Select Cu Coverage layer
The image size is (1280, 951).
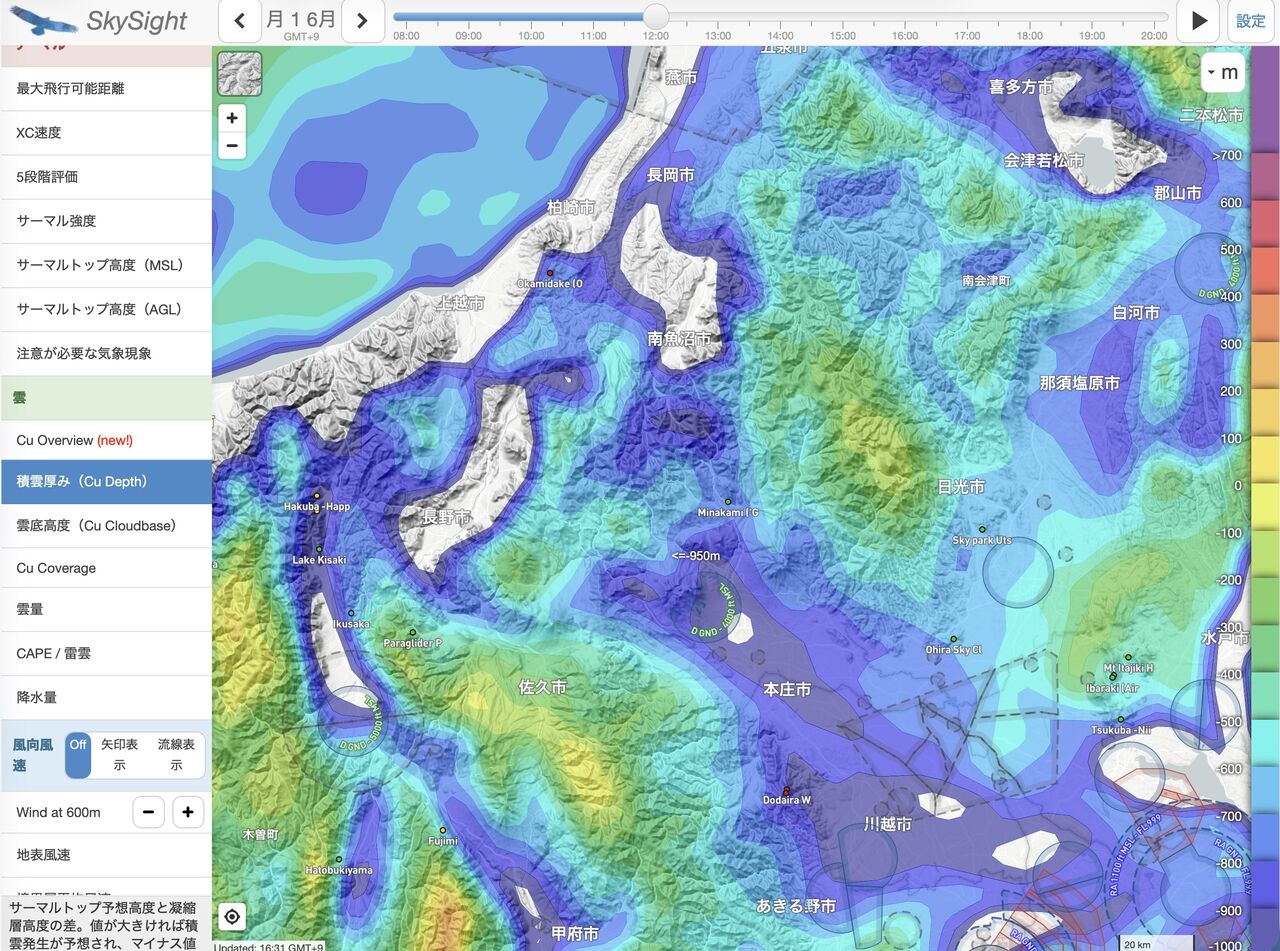[106, 568]
